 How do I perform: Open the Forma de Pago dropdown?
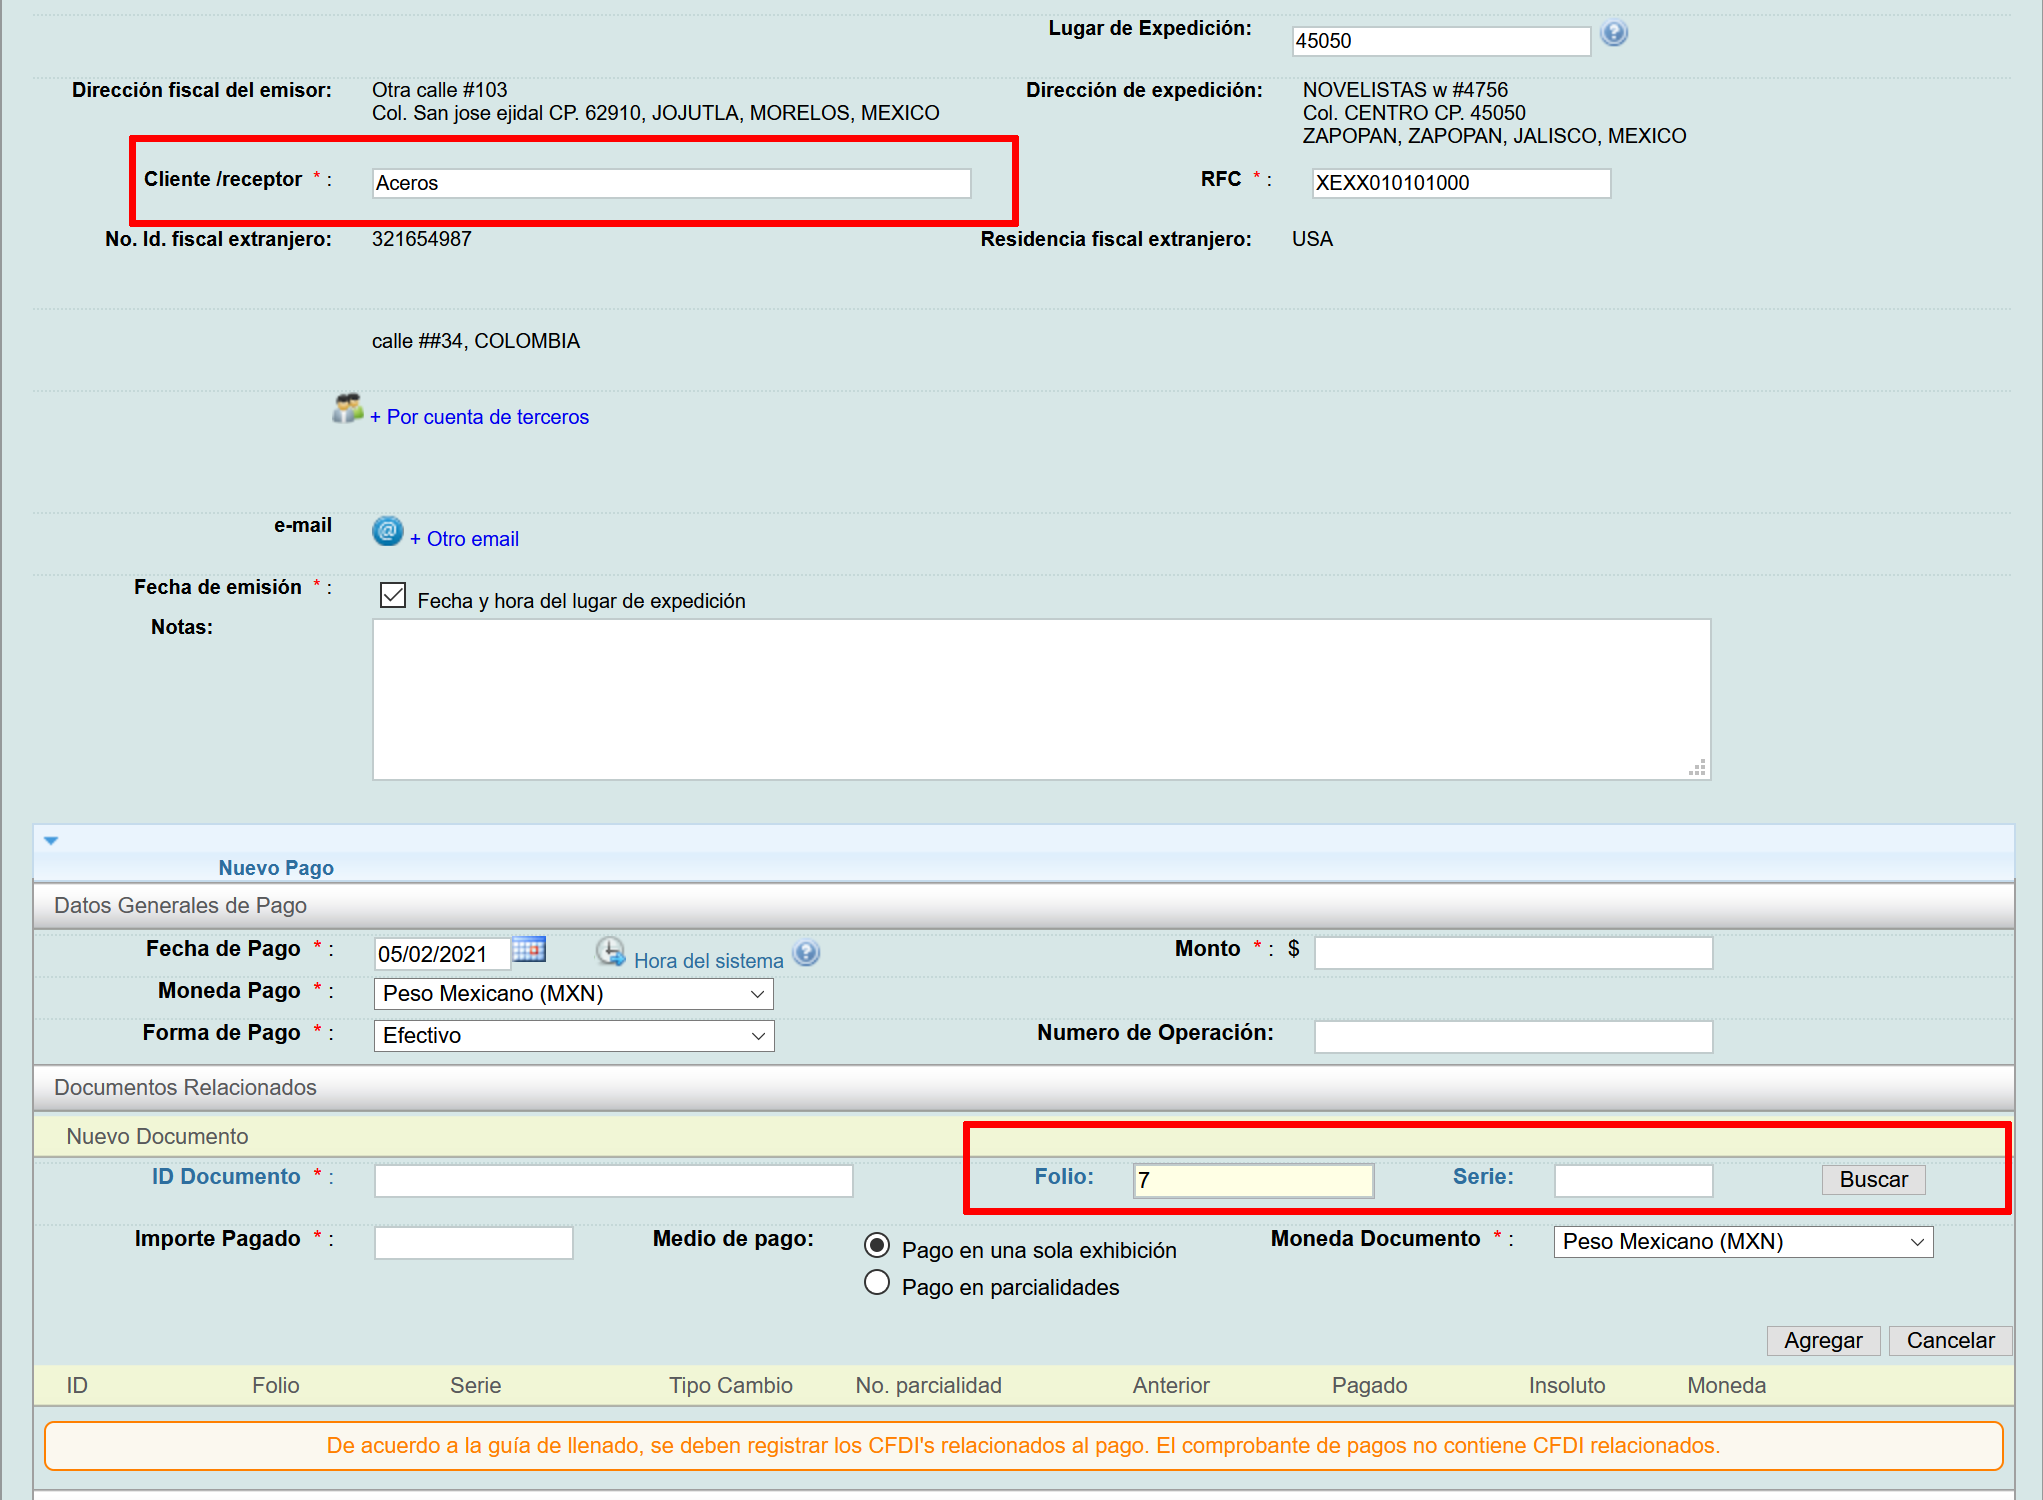point(573,1036)
